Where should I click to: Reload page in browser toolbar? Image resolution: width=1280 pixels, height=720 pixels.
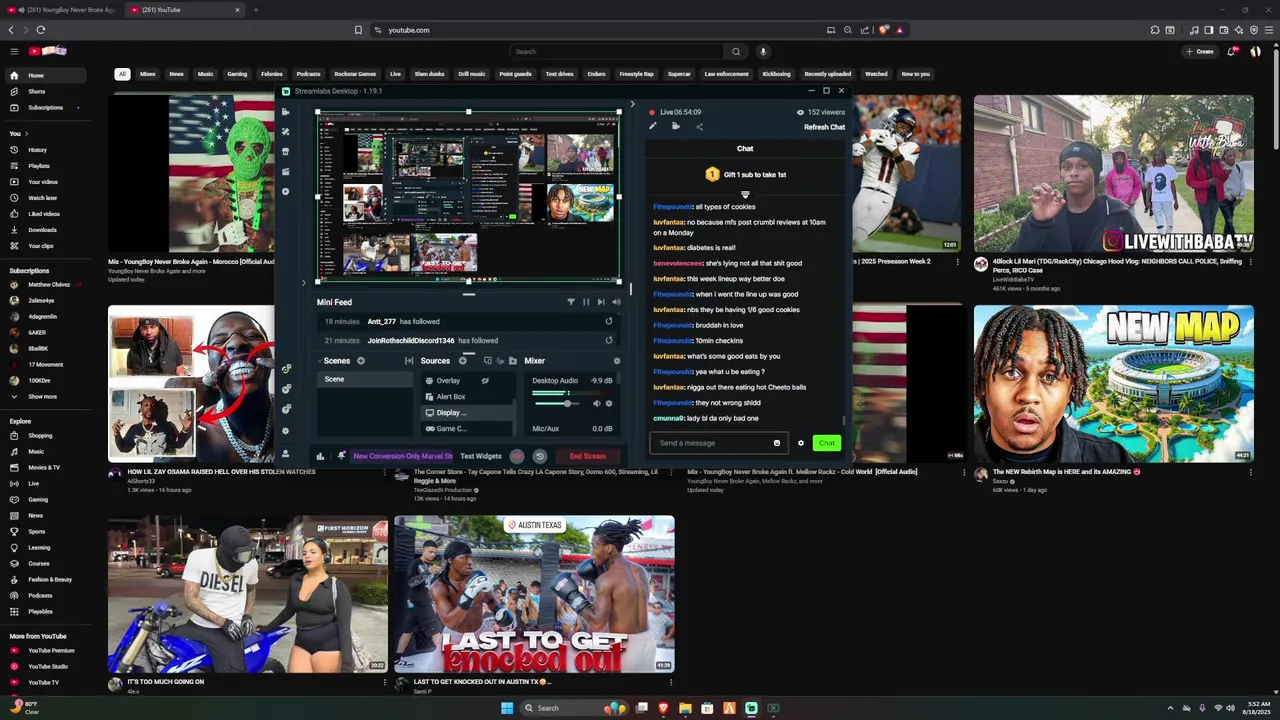[41, 30]
